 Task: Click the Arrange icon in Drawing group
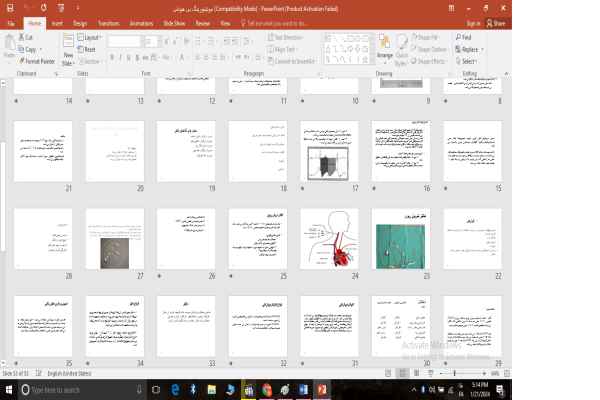coord(384,50)
